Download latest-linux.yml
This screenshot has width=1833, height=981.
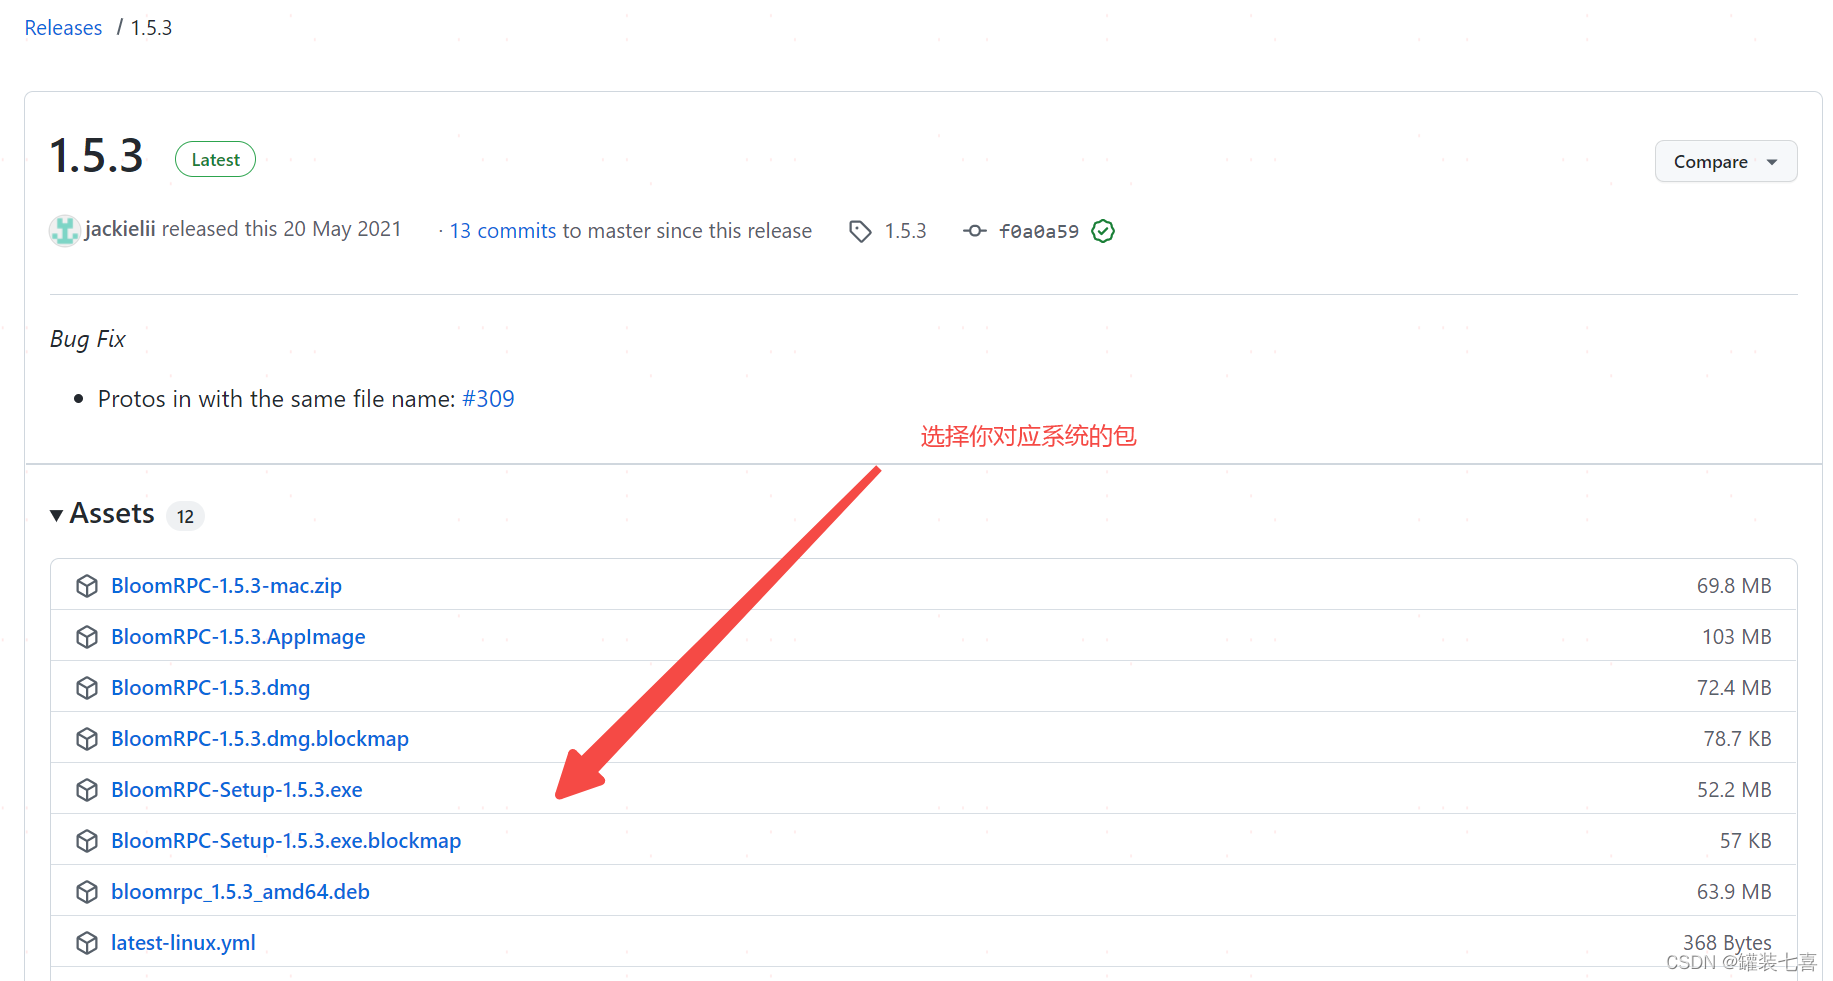(183, 943)
